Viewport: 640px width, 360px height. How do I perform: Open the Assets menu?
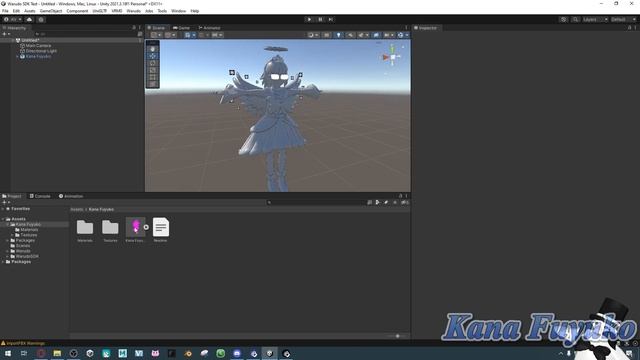pos(29,11)
